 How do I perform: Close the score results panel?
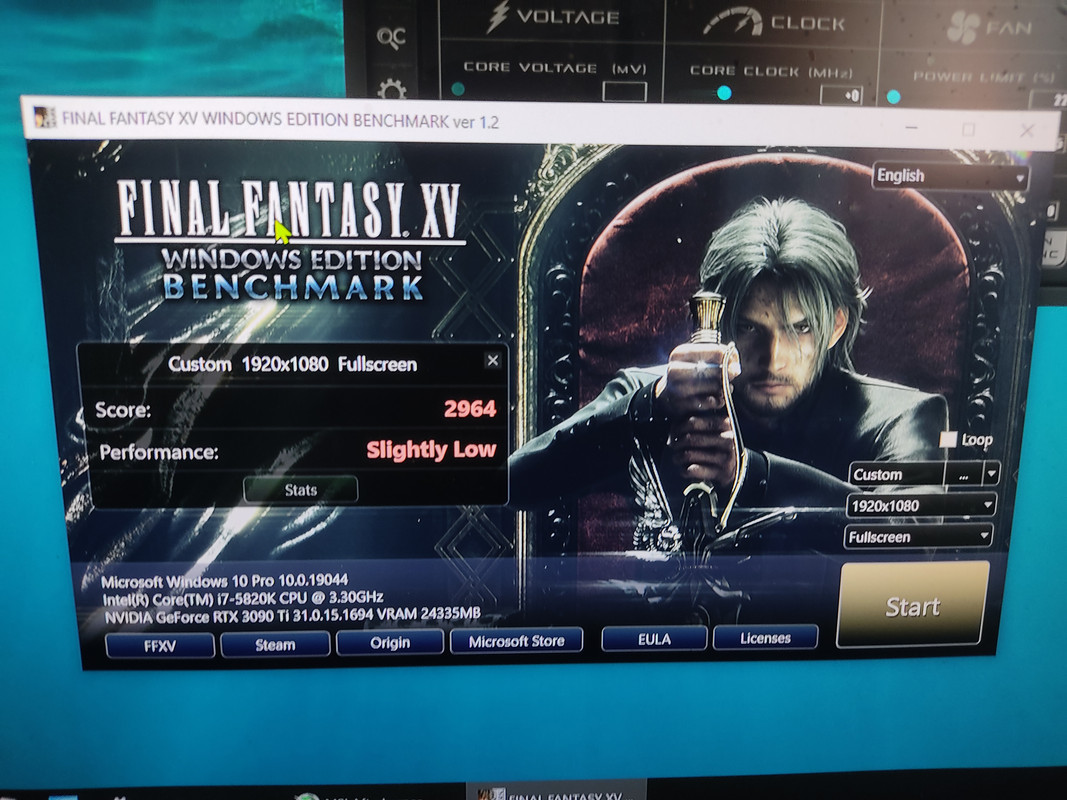click(x=493, y=361)
